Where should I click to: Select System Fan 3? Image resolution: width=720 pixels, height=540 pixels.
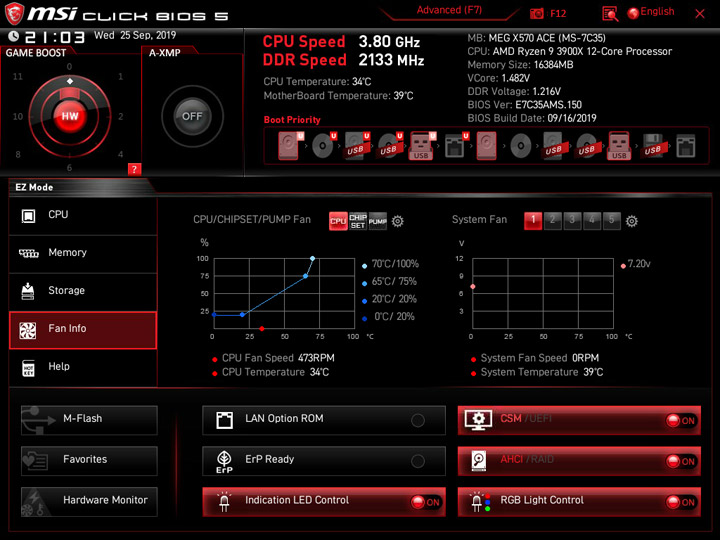572,220
